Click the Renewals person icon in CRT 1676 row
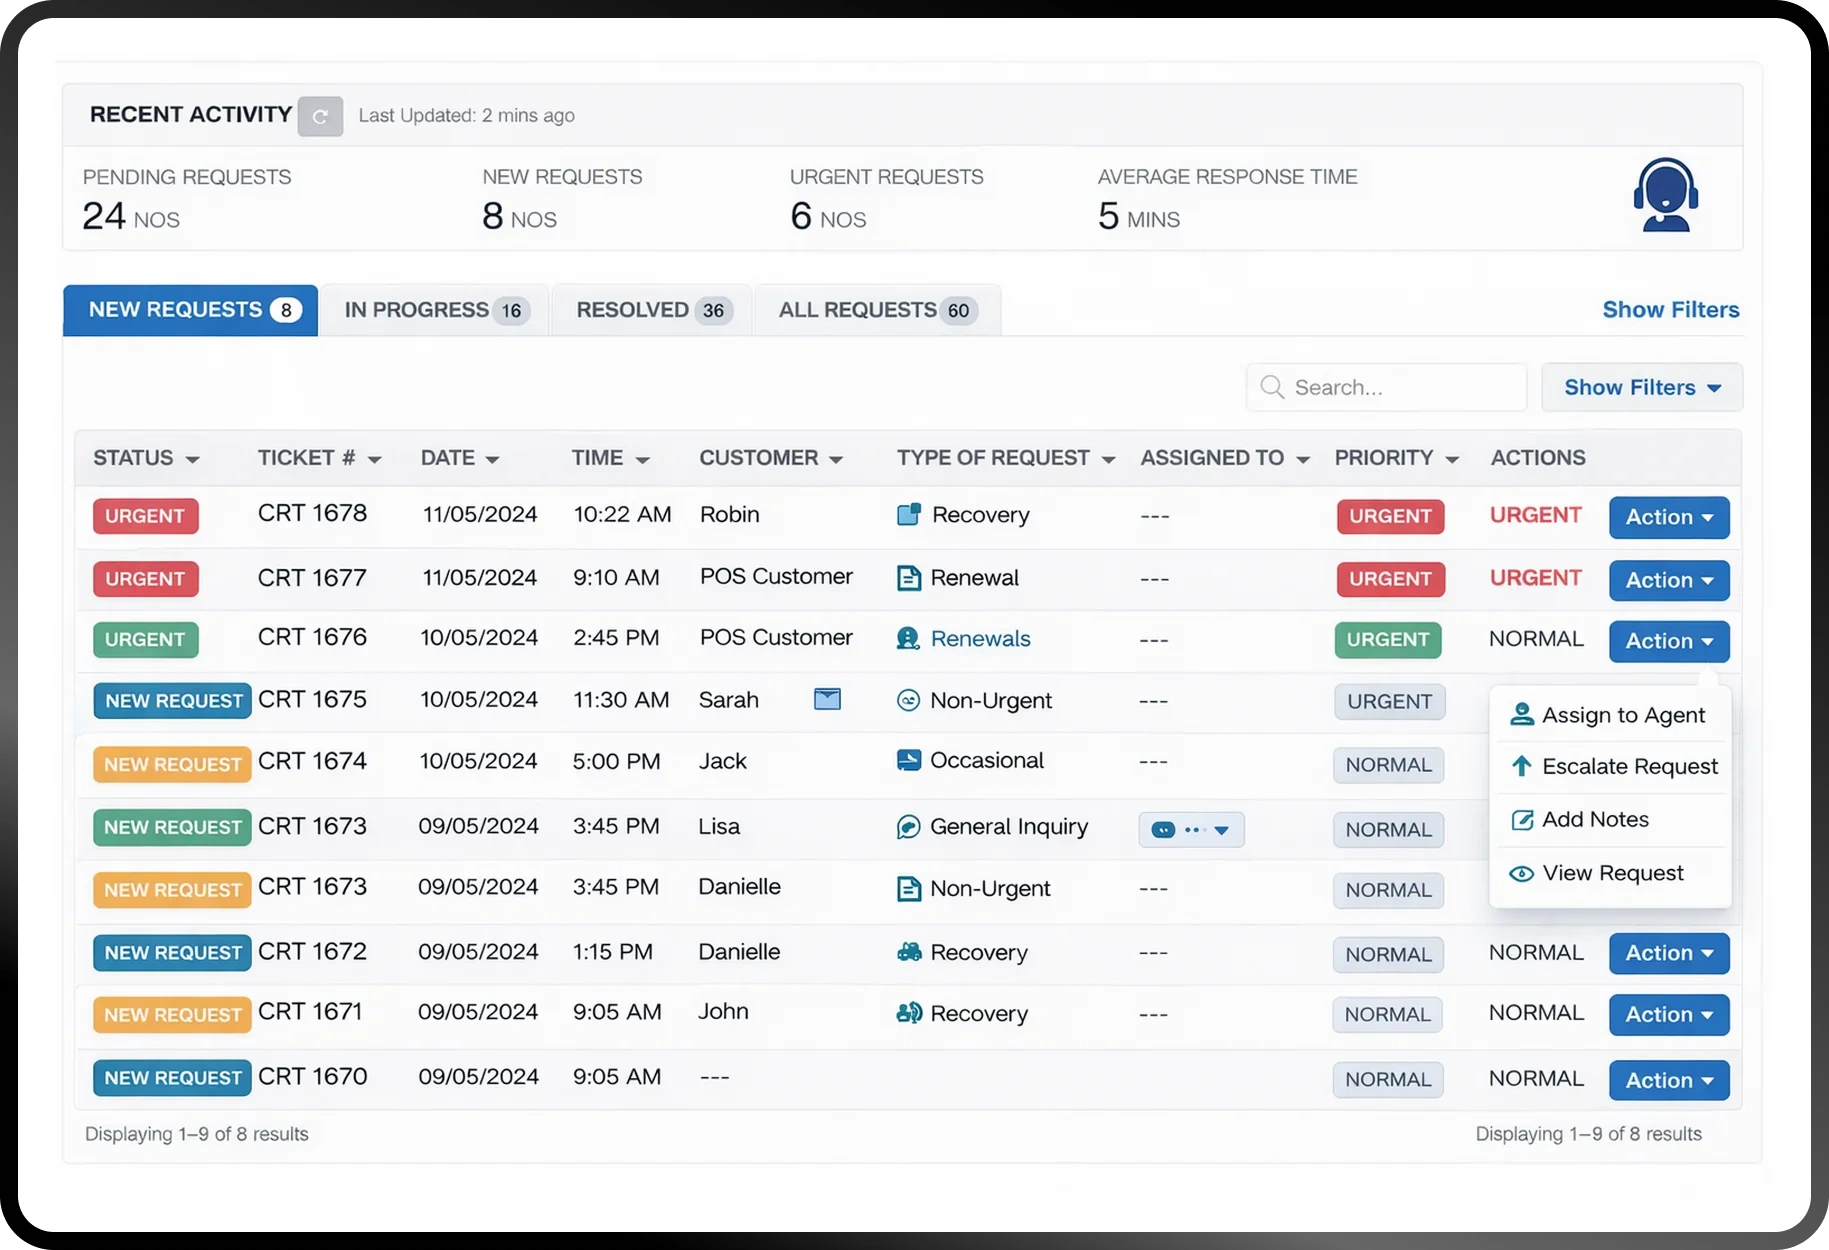This screenshot has width=1829, height=1250. (x=908, y=638)
